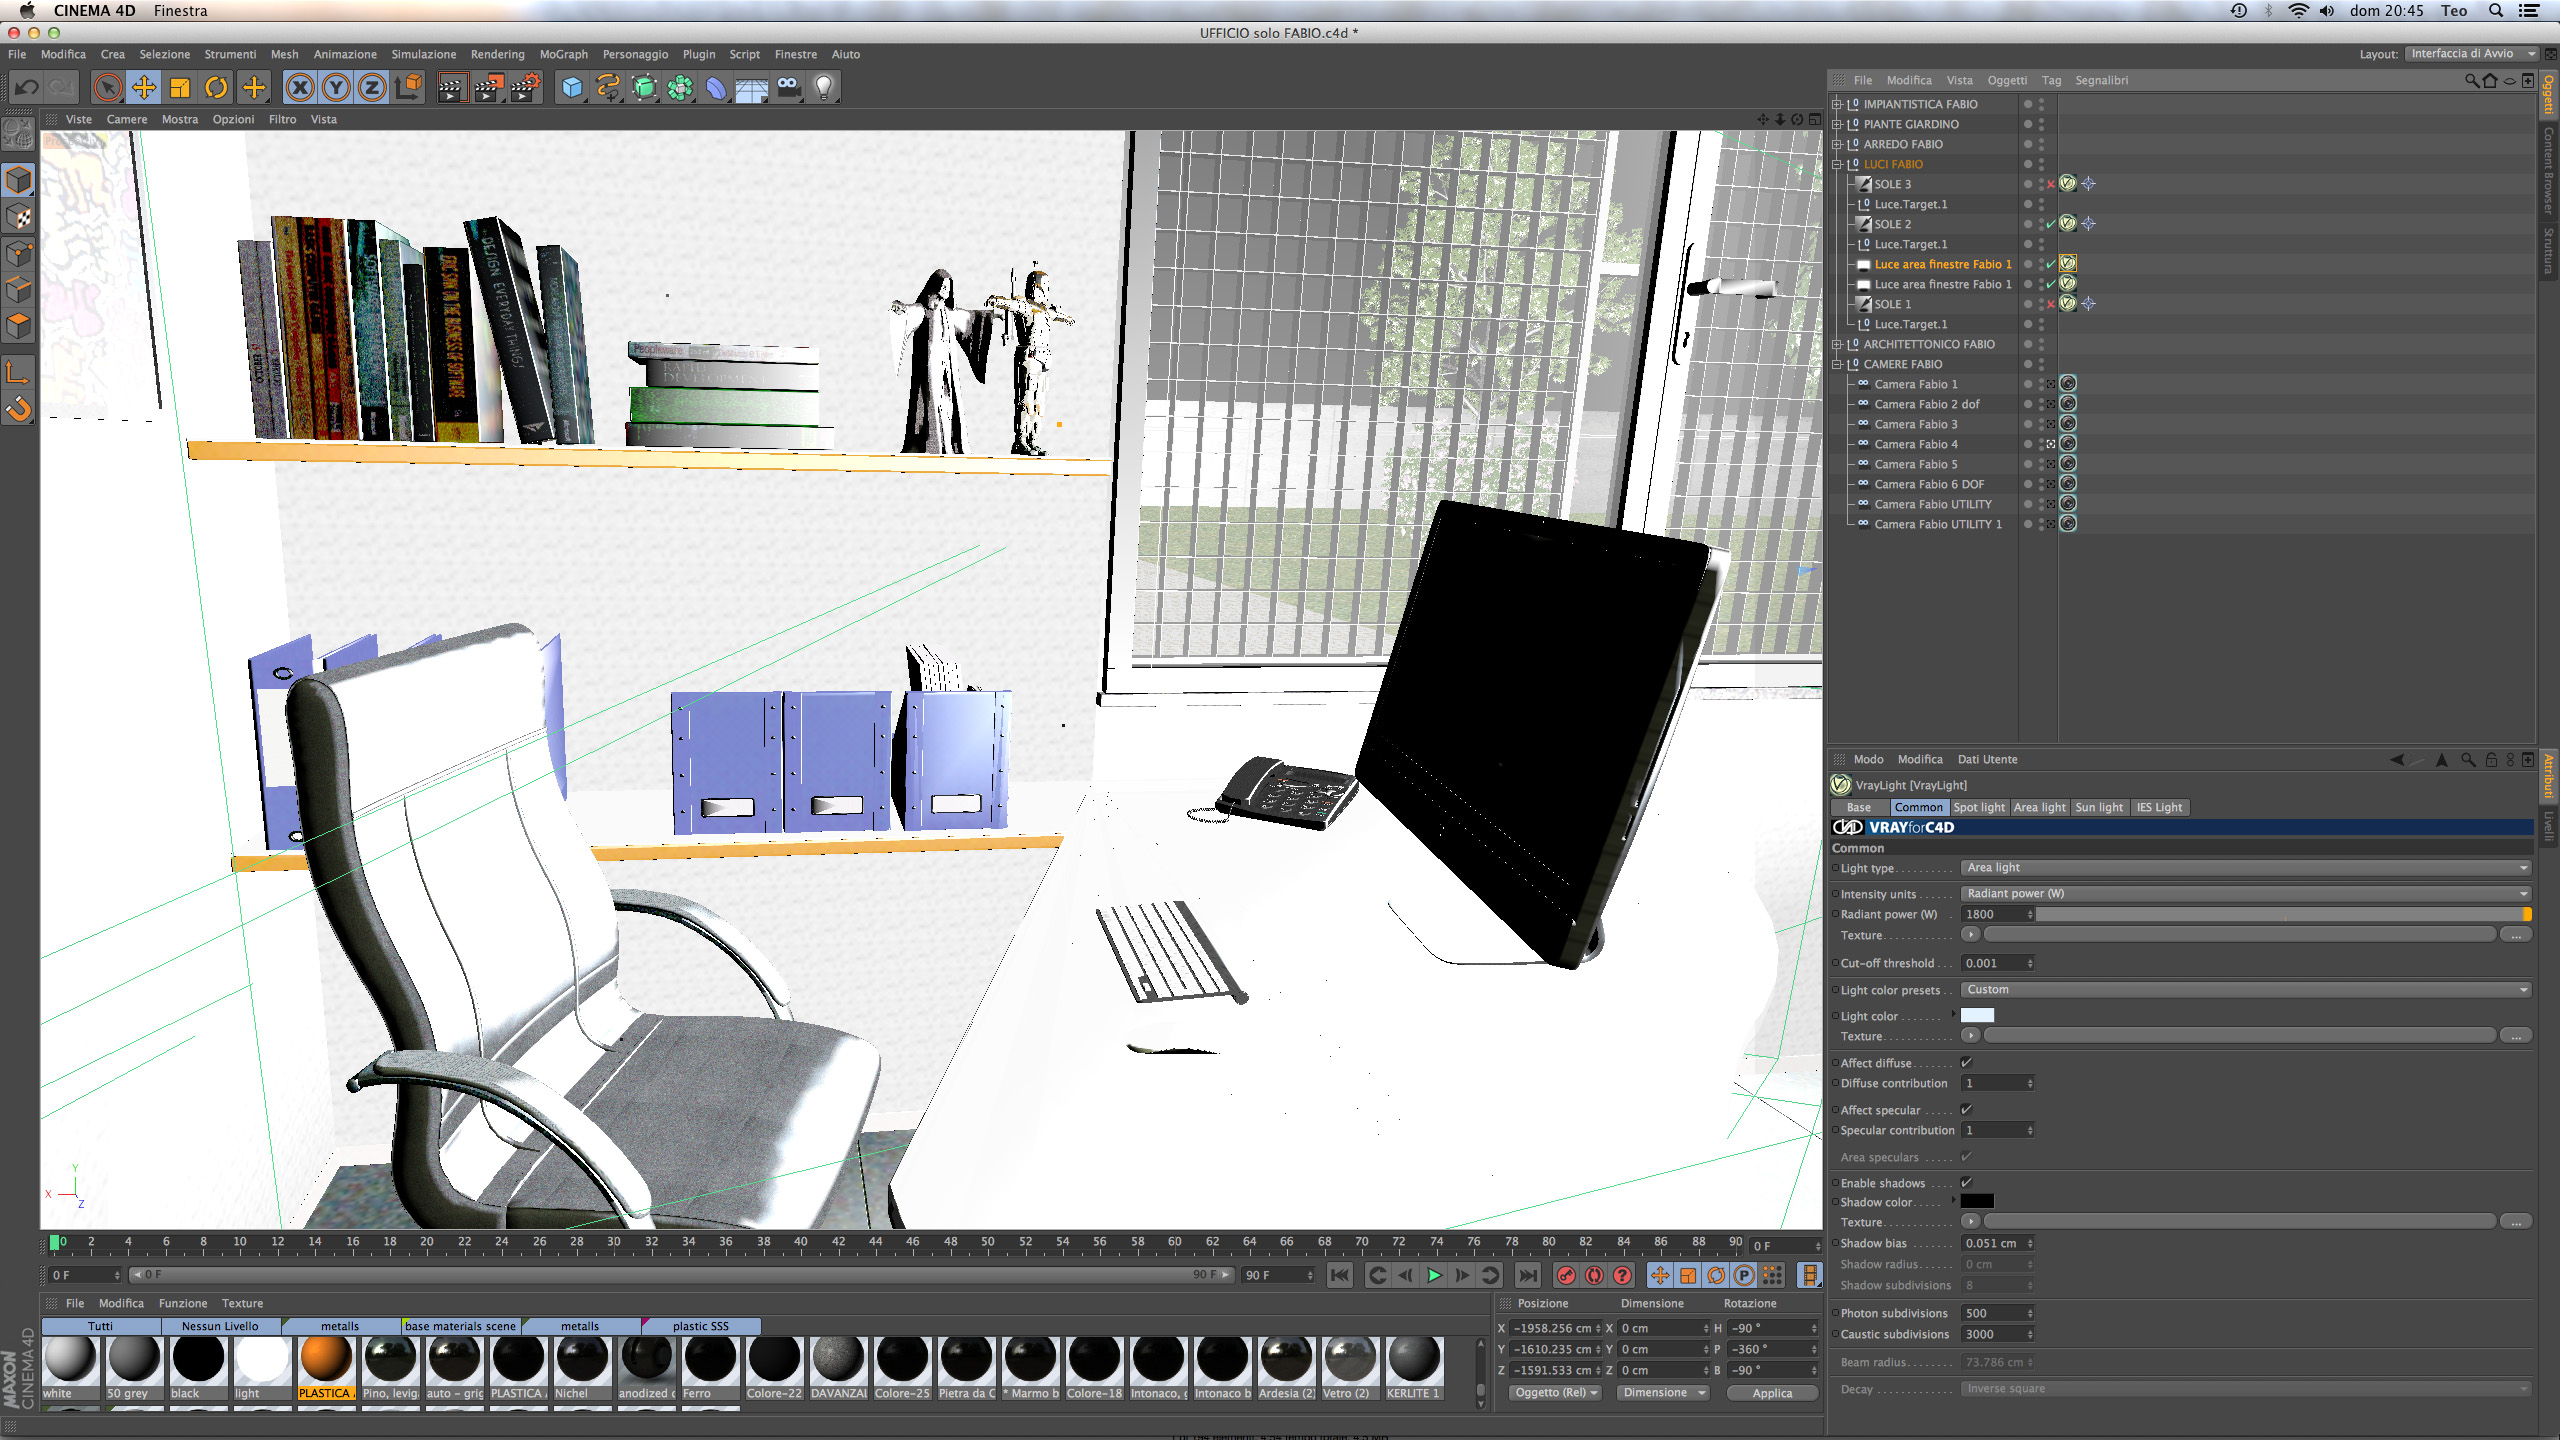Toggle Affect diffuse checkbox
Viewport: 2560px width, 1440px height.
coord(1966,1062)
